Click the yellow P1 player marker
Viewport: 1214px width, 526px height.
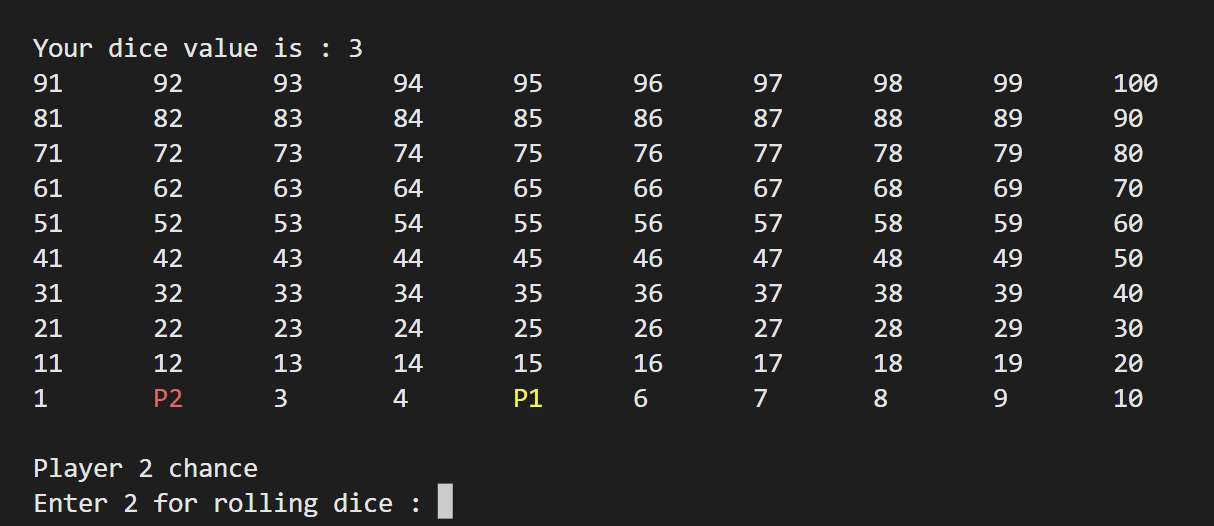(x=527, y=398)
